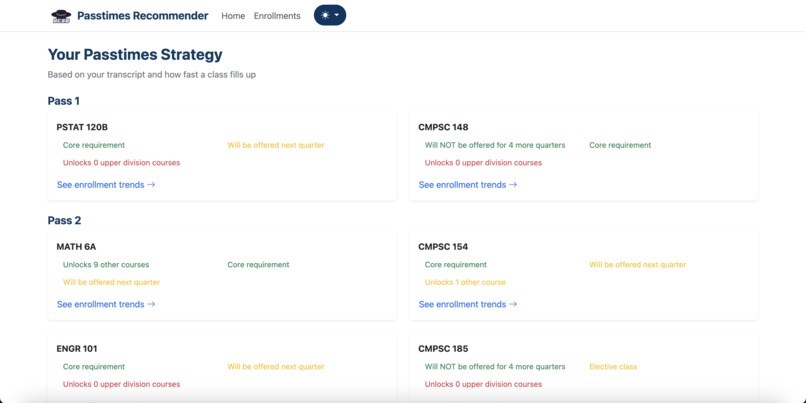
Task: Go to the Home page
Action: point(233,16)
